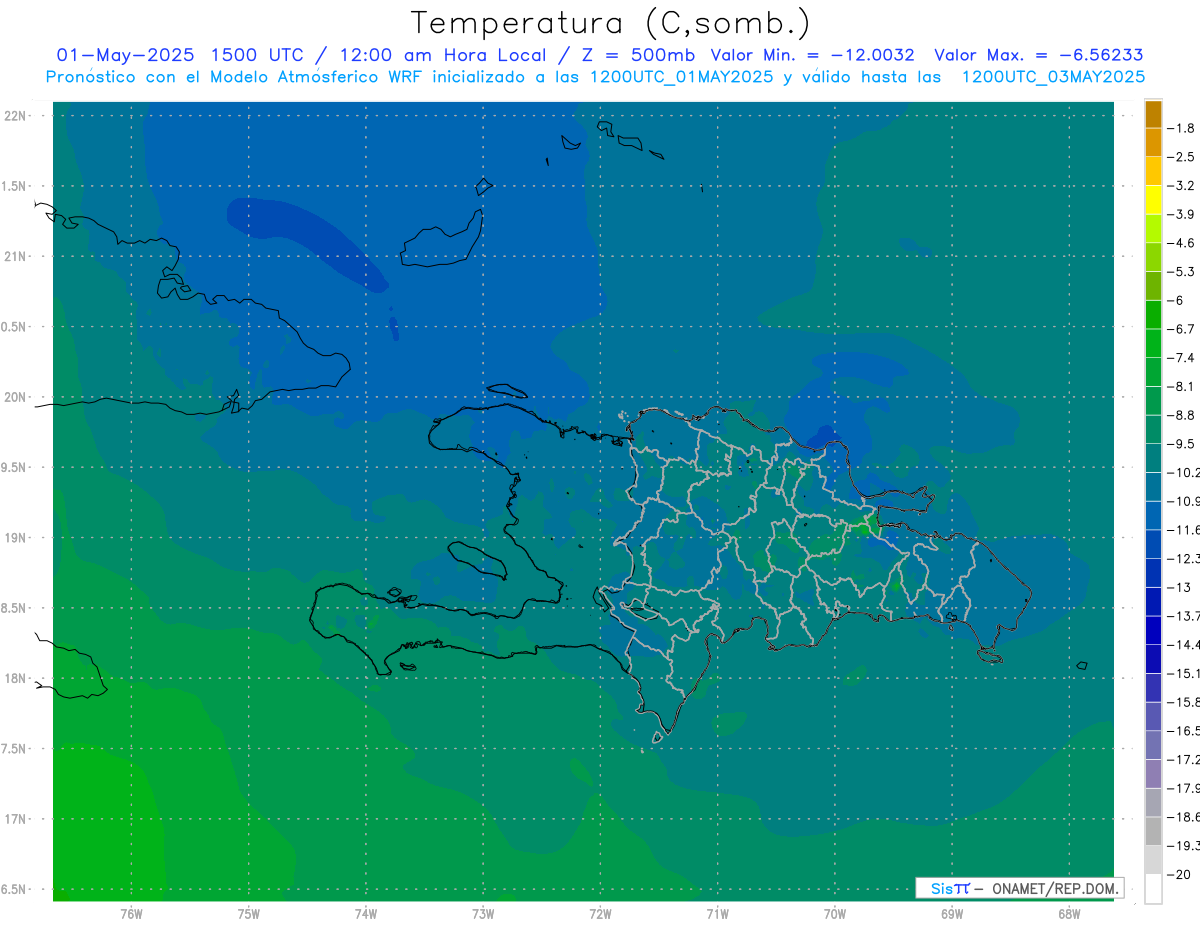Click the -2.5 colorbar label
This screenshot has width=1200, height=927.
(1182, 157)
